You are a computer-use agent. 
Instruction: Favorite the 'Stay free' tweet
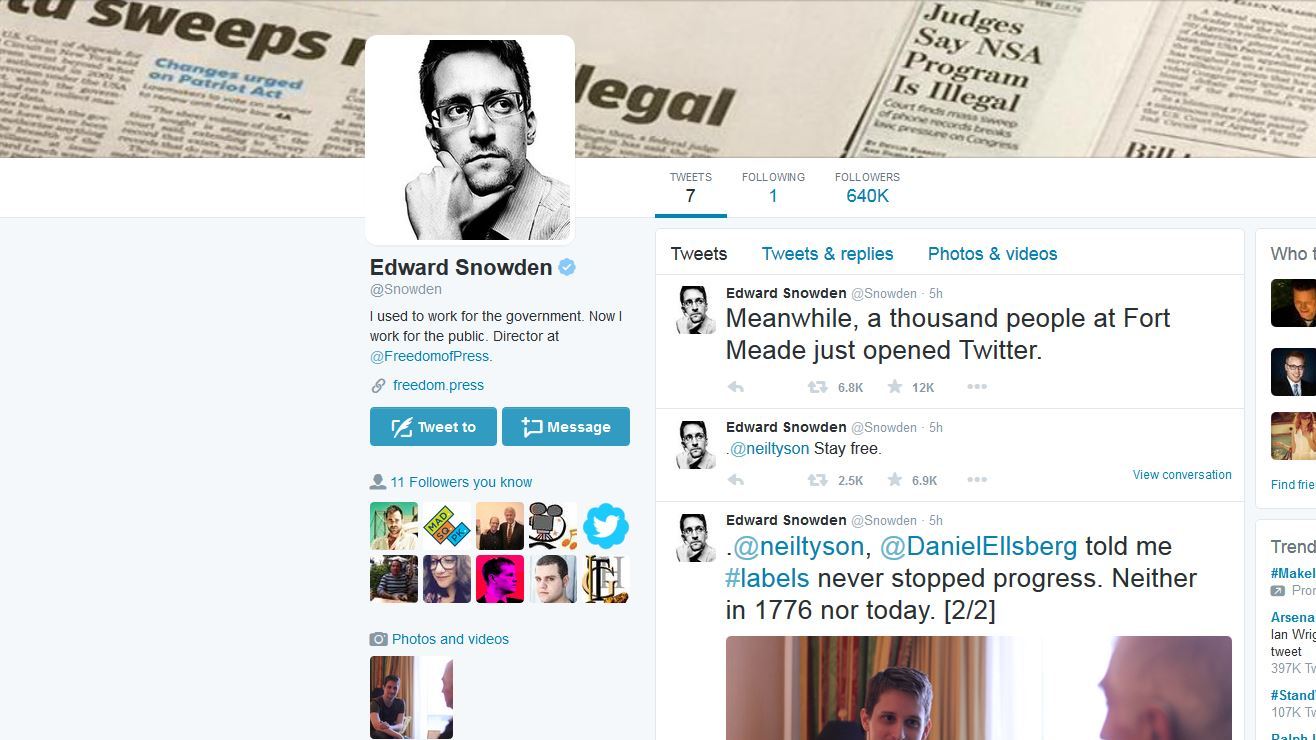(894, 480)
